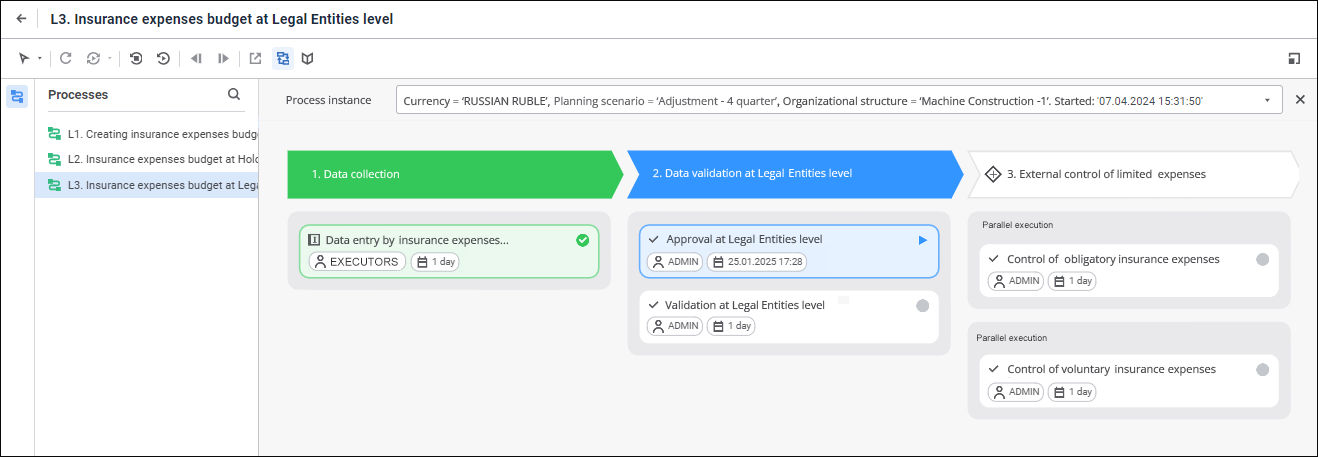The height and width of the screenshot is (457, 1318).
Task: Click the stop process icon
Action: click(x=137, y=59)
